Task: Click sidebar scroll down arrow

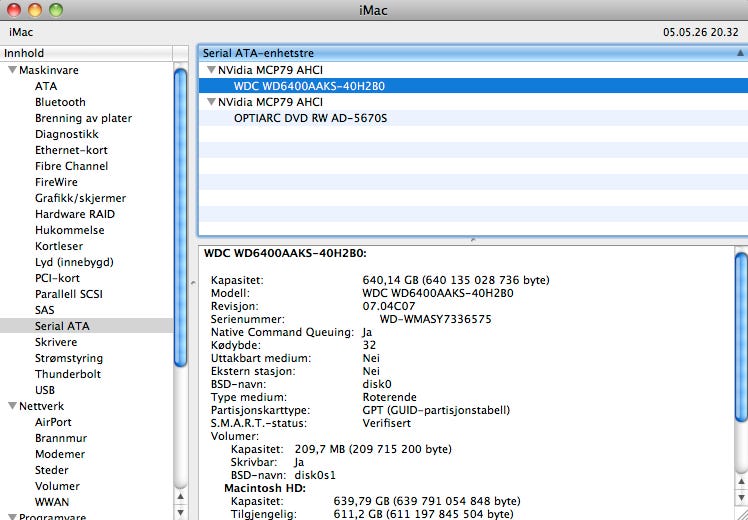Action: pyautogui.click(x=180, y=513)
